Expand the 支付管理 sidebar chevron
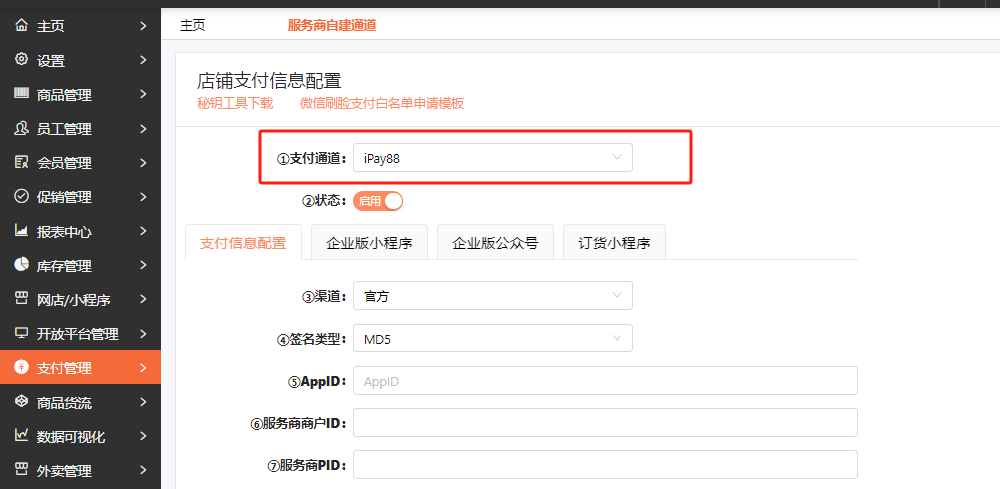This screenshot has width=1000, height=489. [143, 368]
